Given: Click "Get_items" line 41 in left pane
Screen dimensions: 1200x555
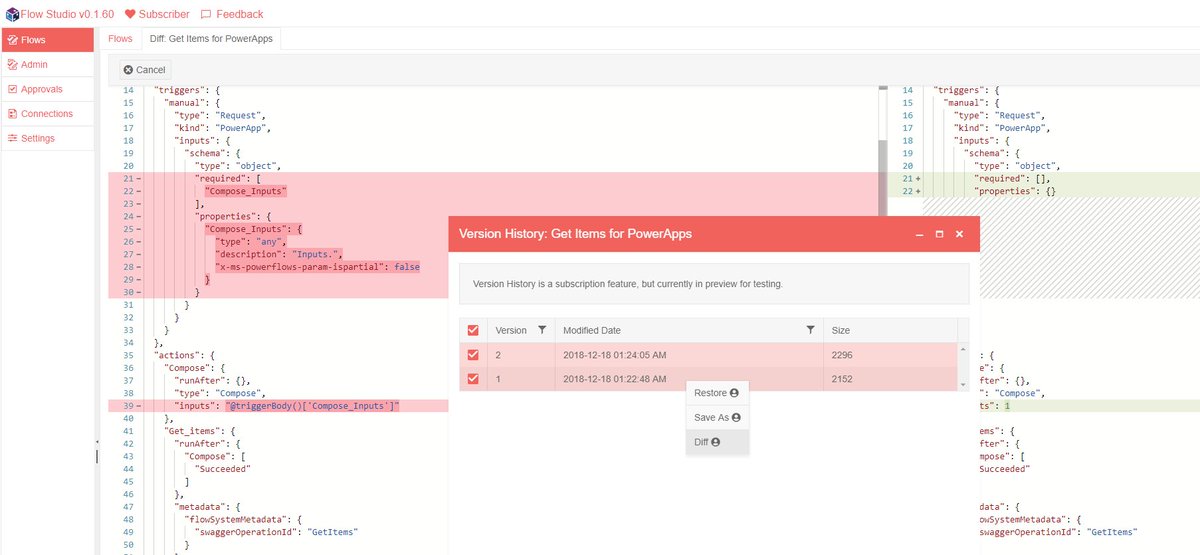Looking at the screenshot, I should 201,431.
